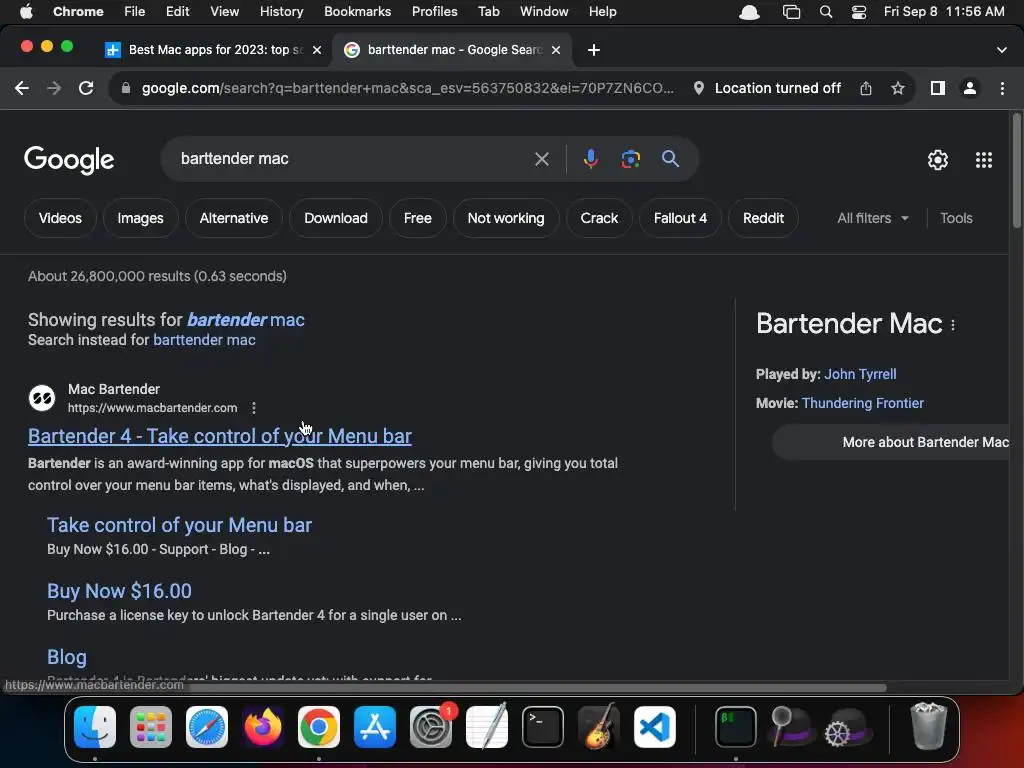Clear the search box with X
1024x768 pixels.
(x=541, y=159)
